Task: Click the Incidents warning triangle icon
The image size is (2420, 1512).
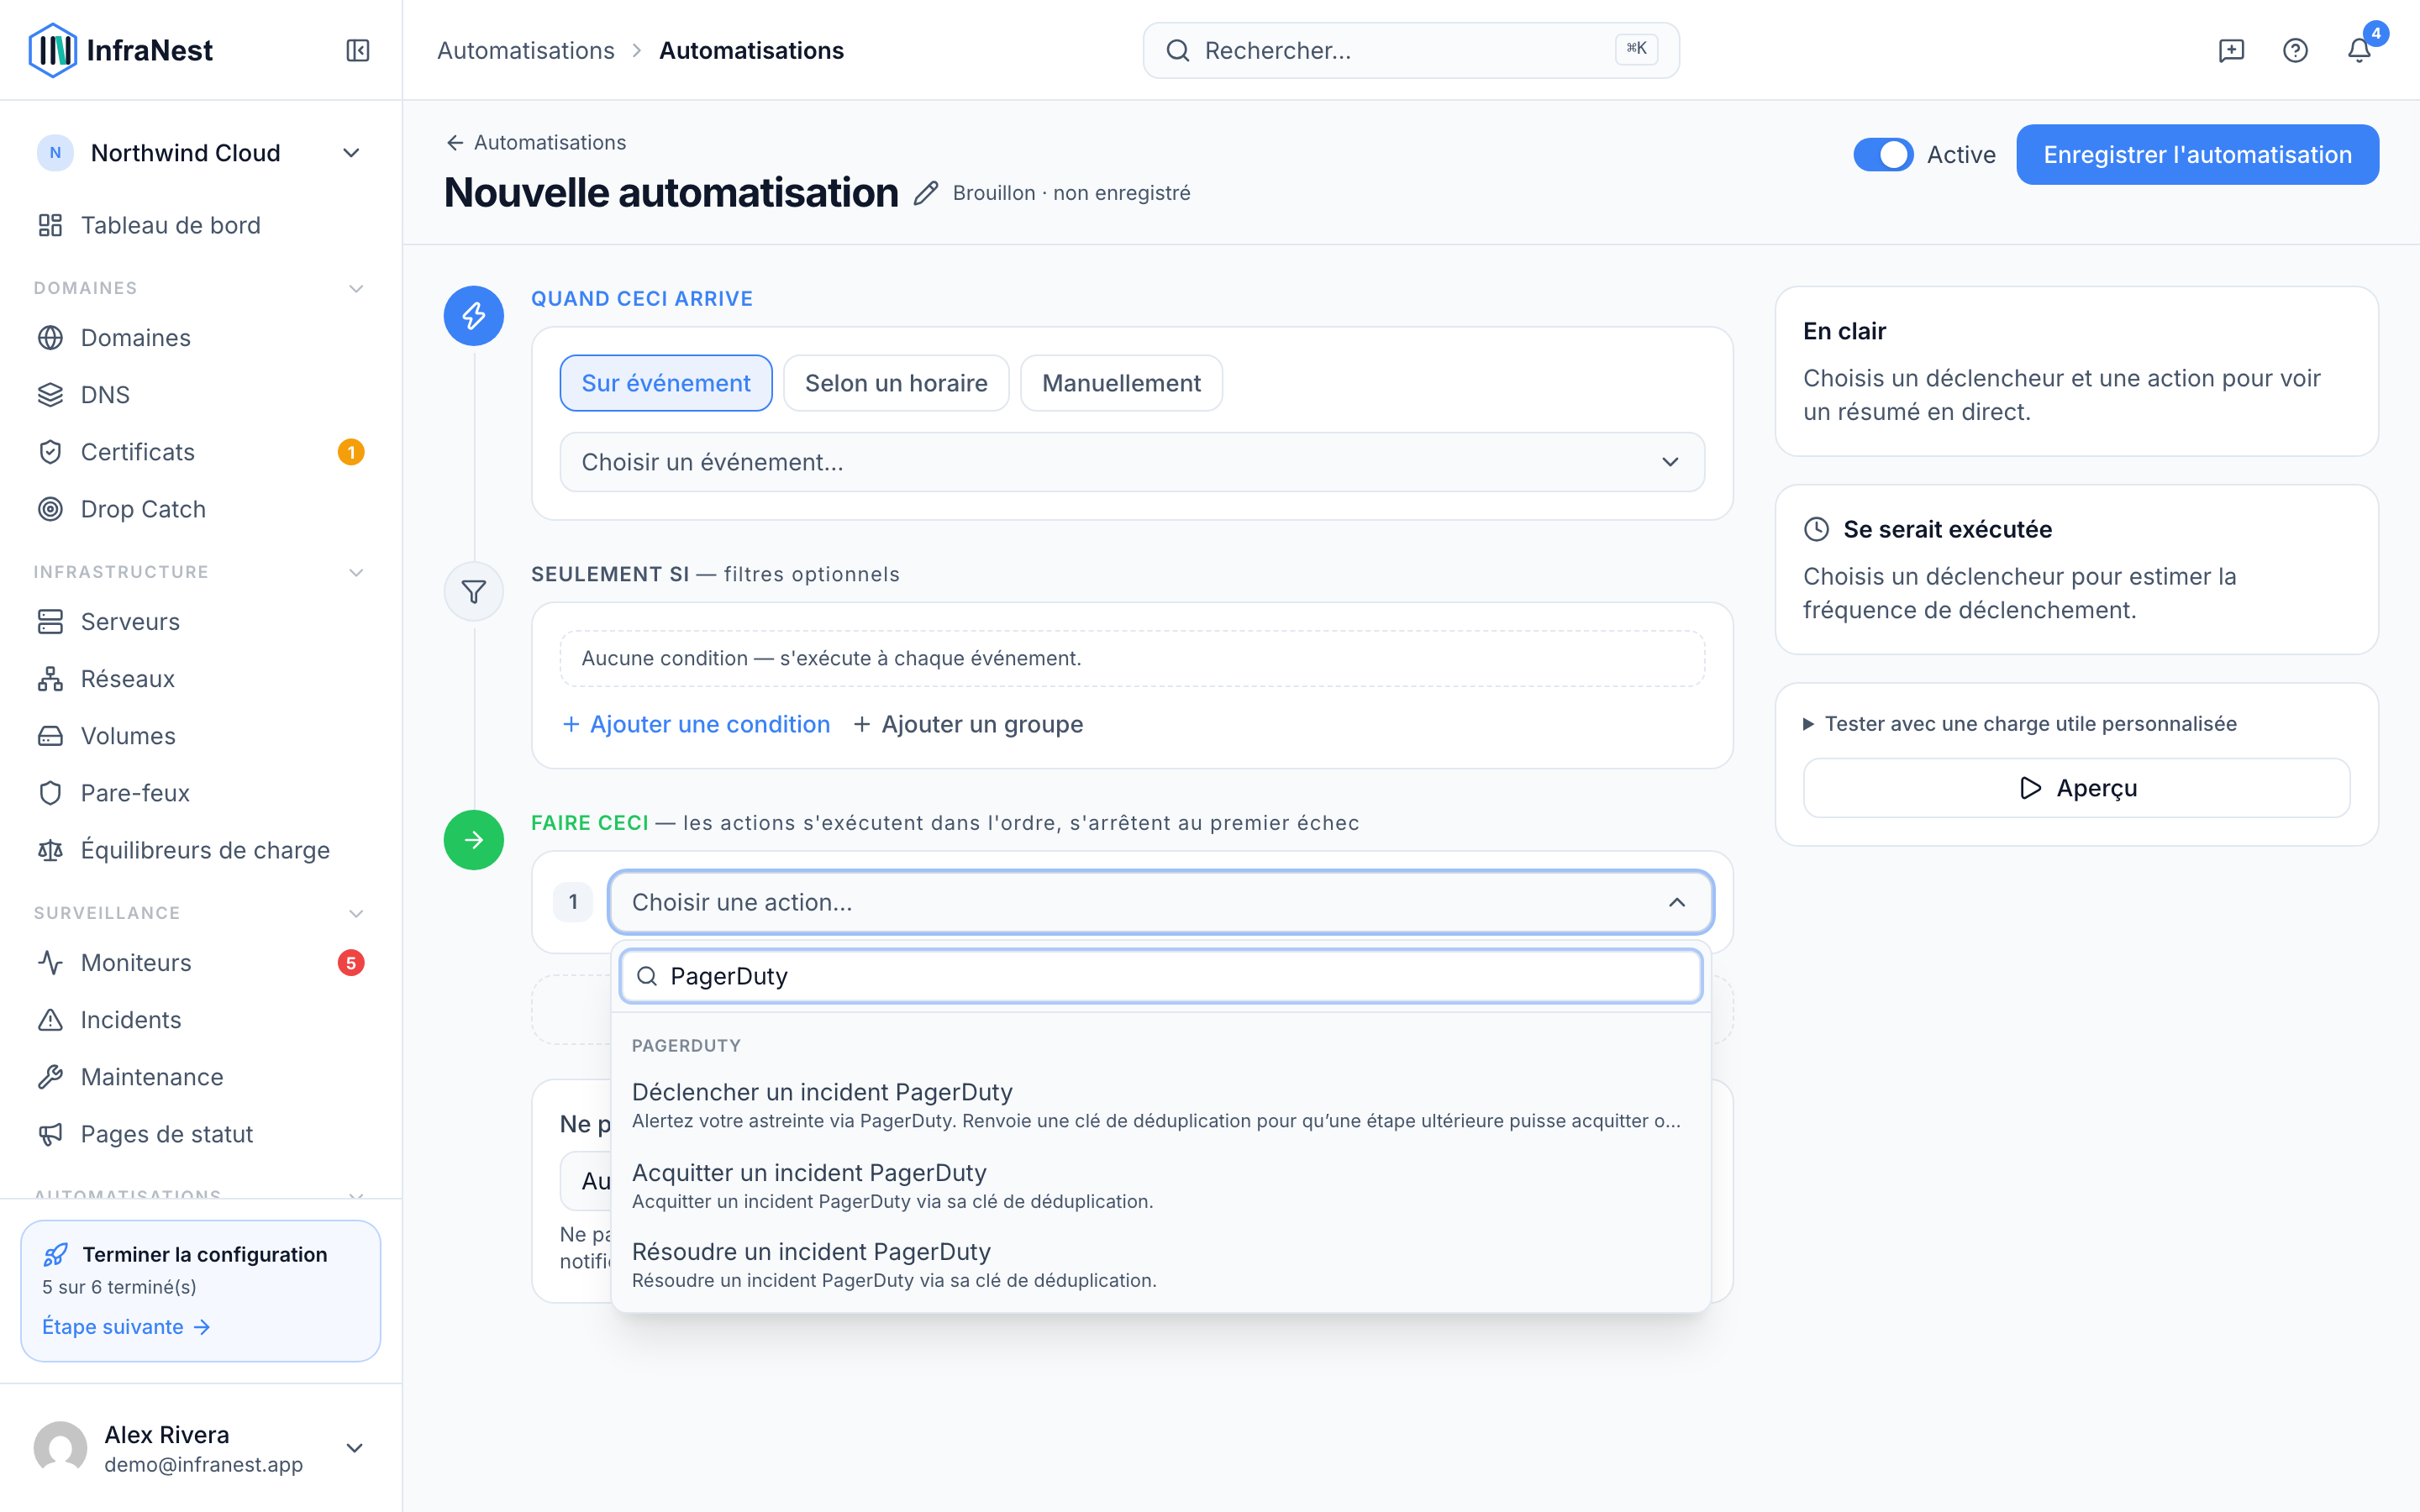Action: tap(50, 1020)
